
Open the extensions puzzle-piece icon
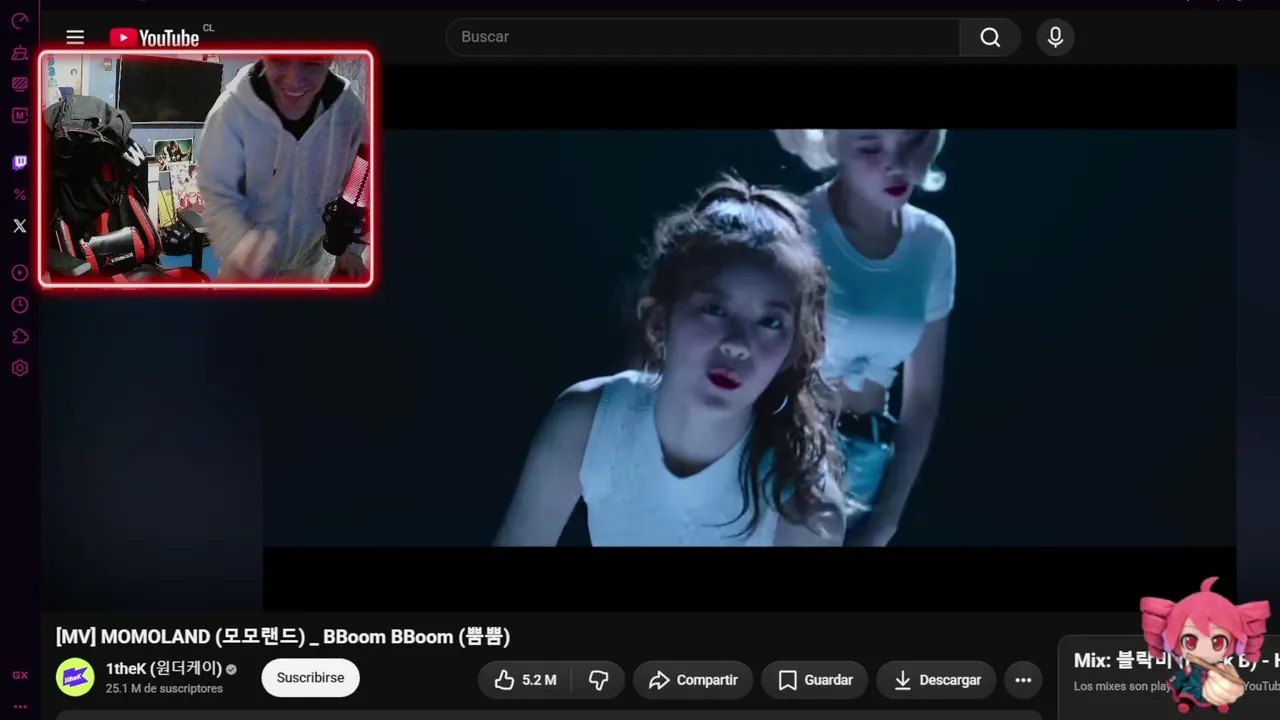(x=19, y=337)
